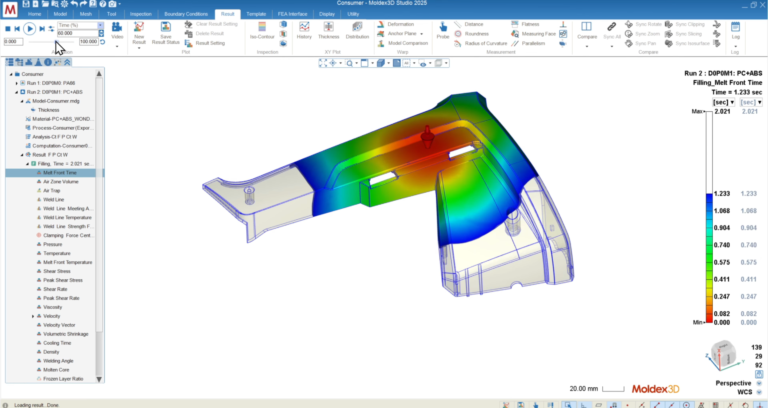
Task: Toggle visibility eye in view toolbar
Action: 423,64
